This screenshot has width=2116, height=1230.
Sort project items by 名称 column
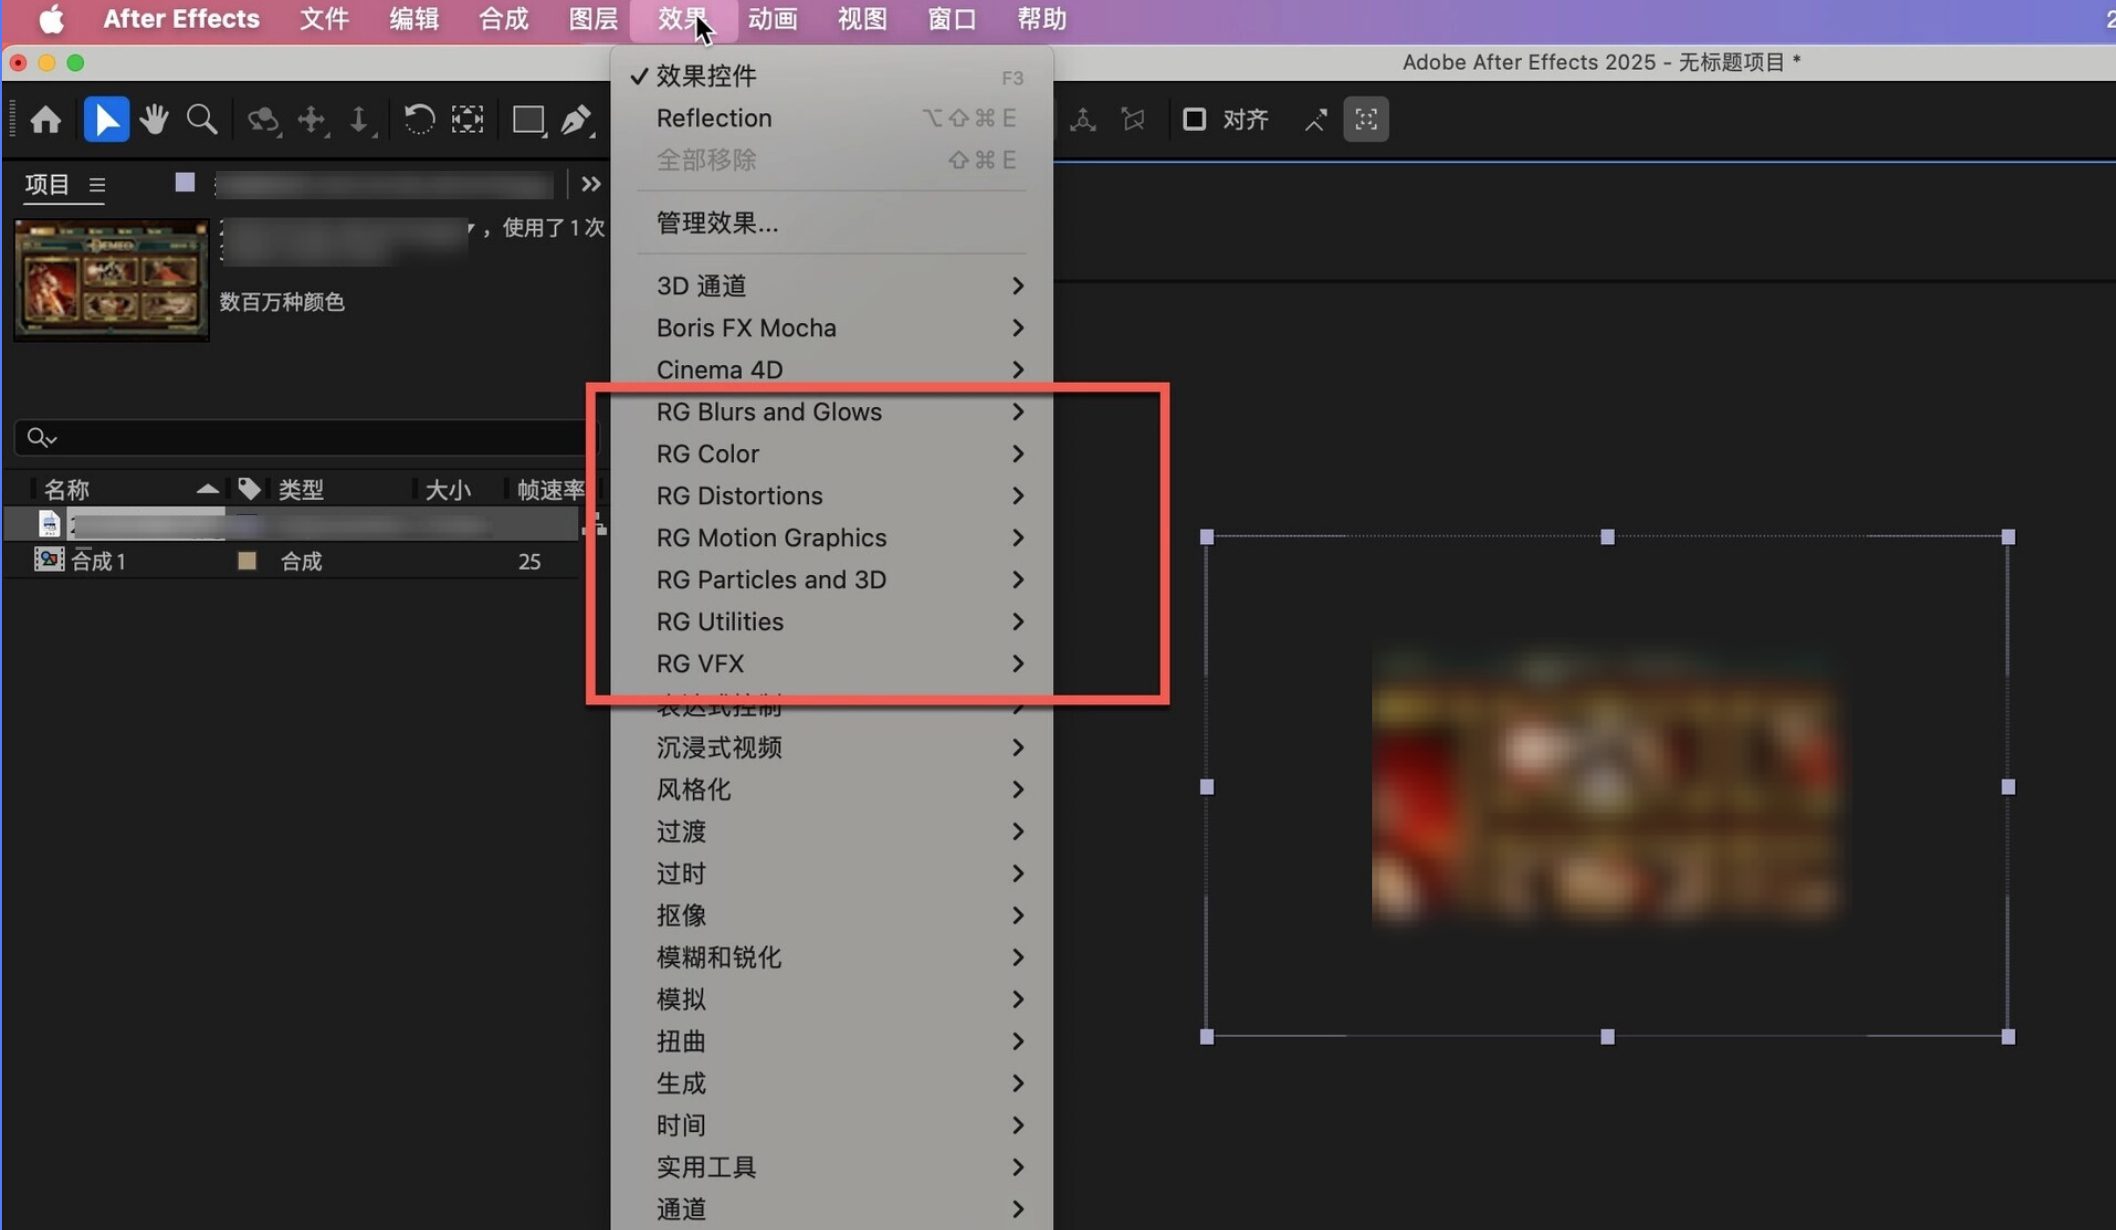(x=67, y=489)
